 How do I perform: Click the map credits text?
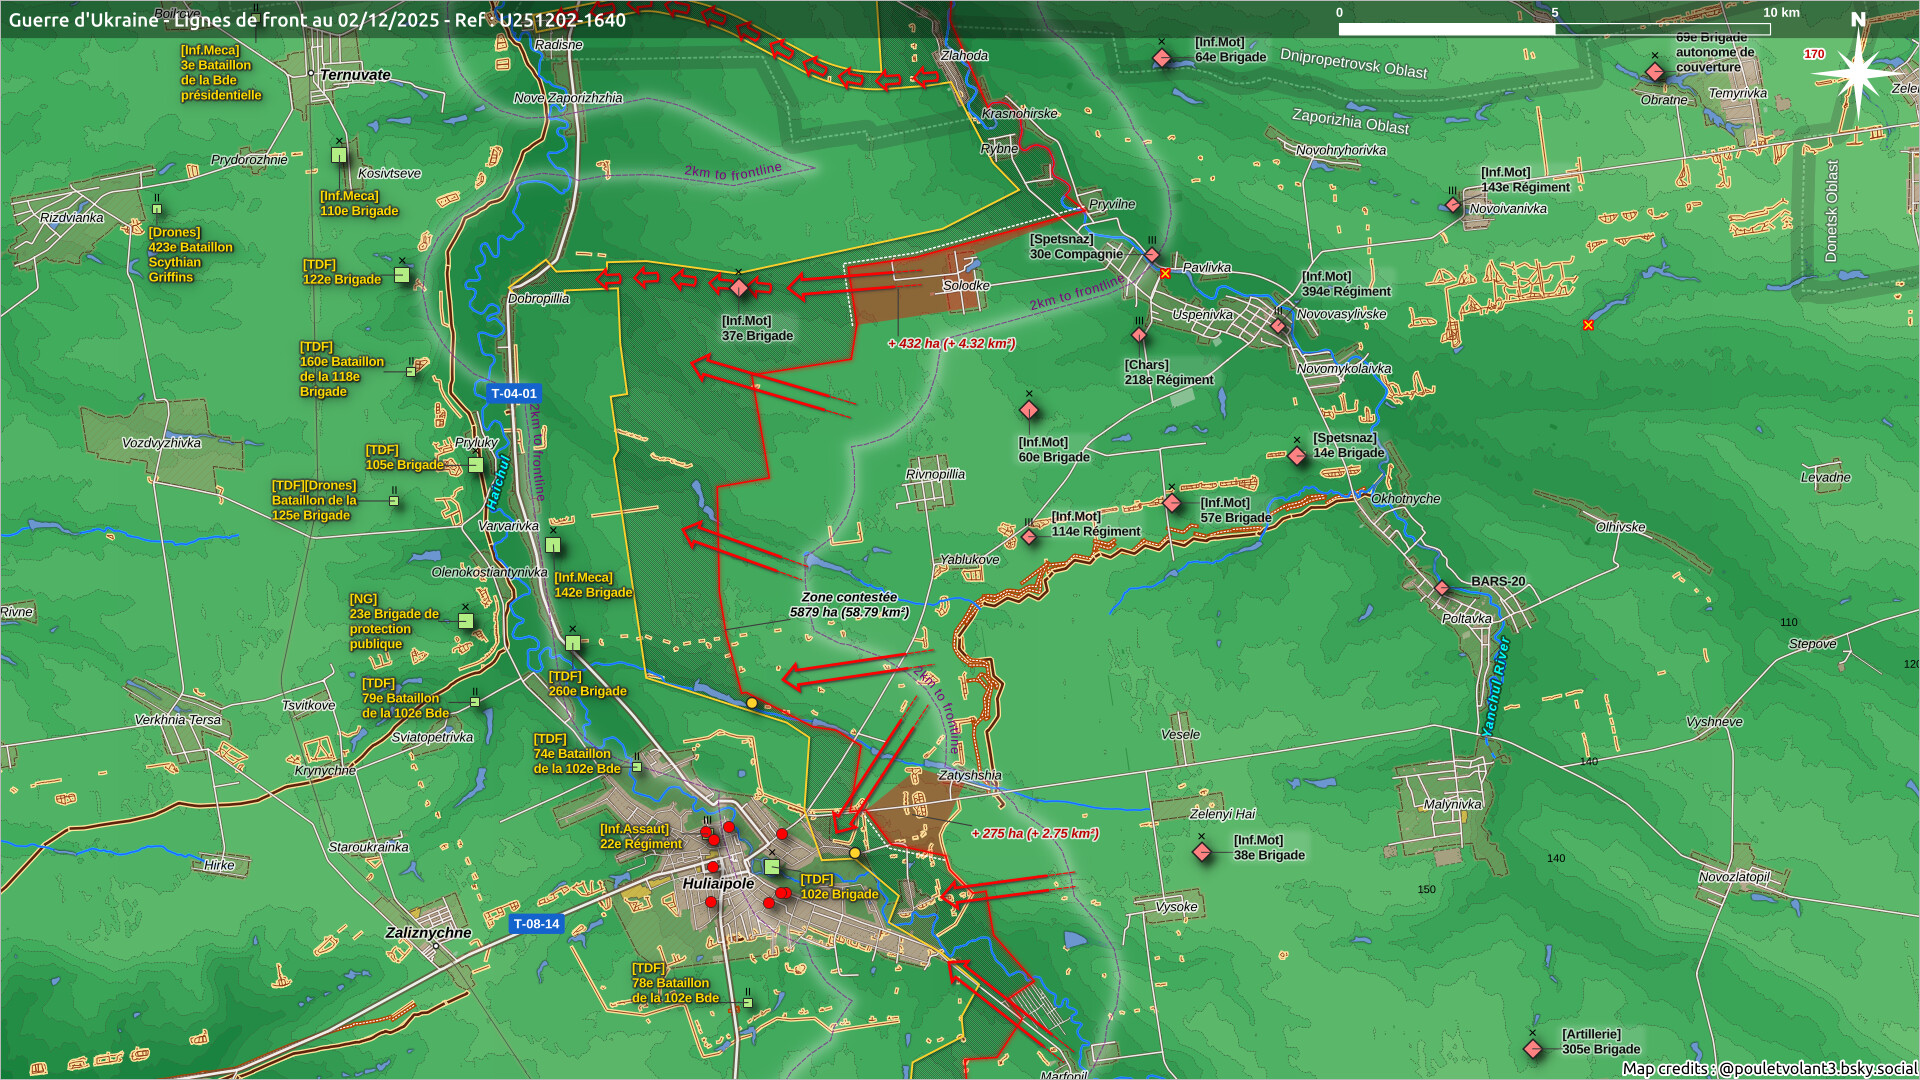pos(1769,1068)
